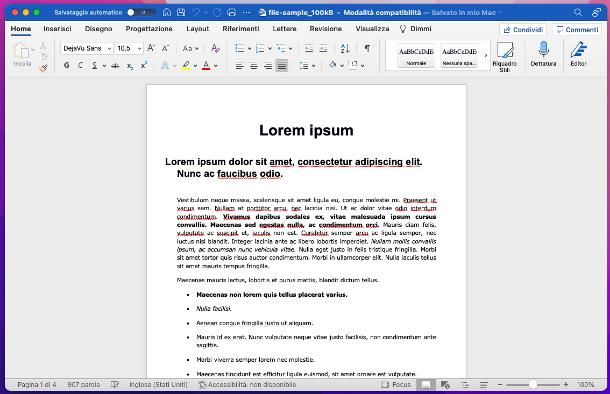Print the document using the printer icon
Viewport: 610px width, 394px height.
[231, 12]
